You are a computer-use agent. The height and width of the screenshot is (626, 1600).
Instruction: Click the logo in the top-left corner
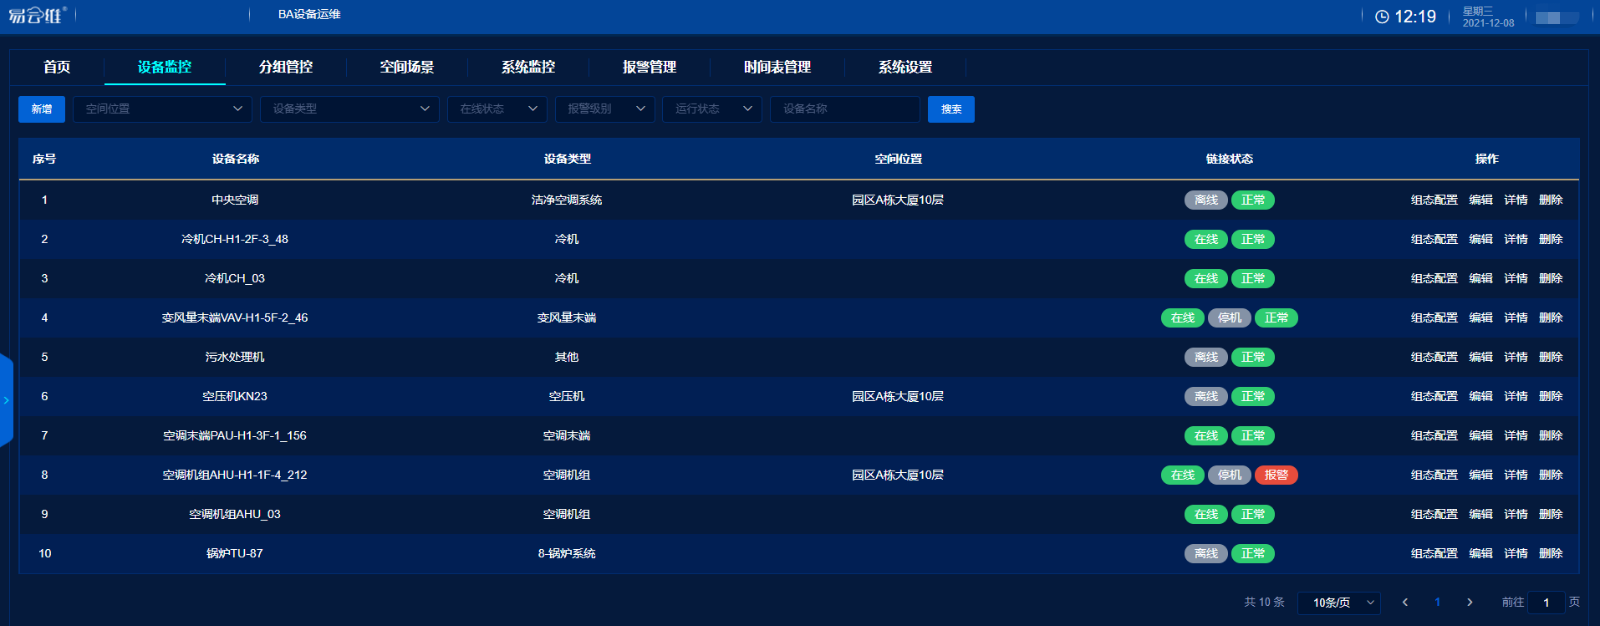pos(37,15)
